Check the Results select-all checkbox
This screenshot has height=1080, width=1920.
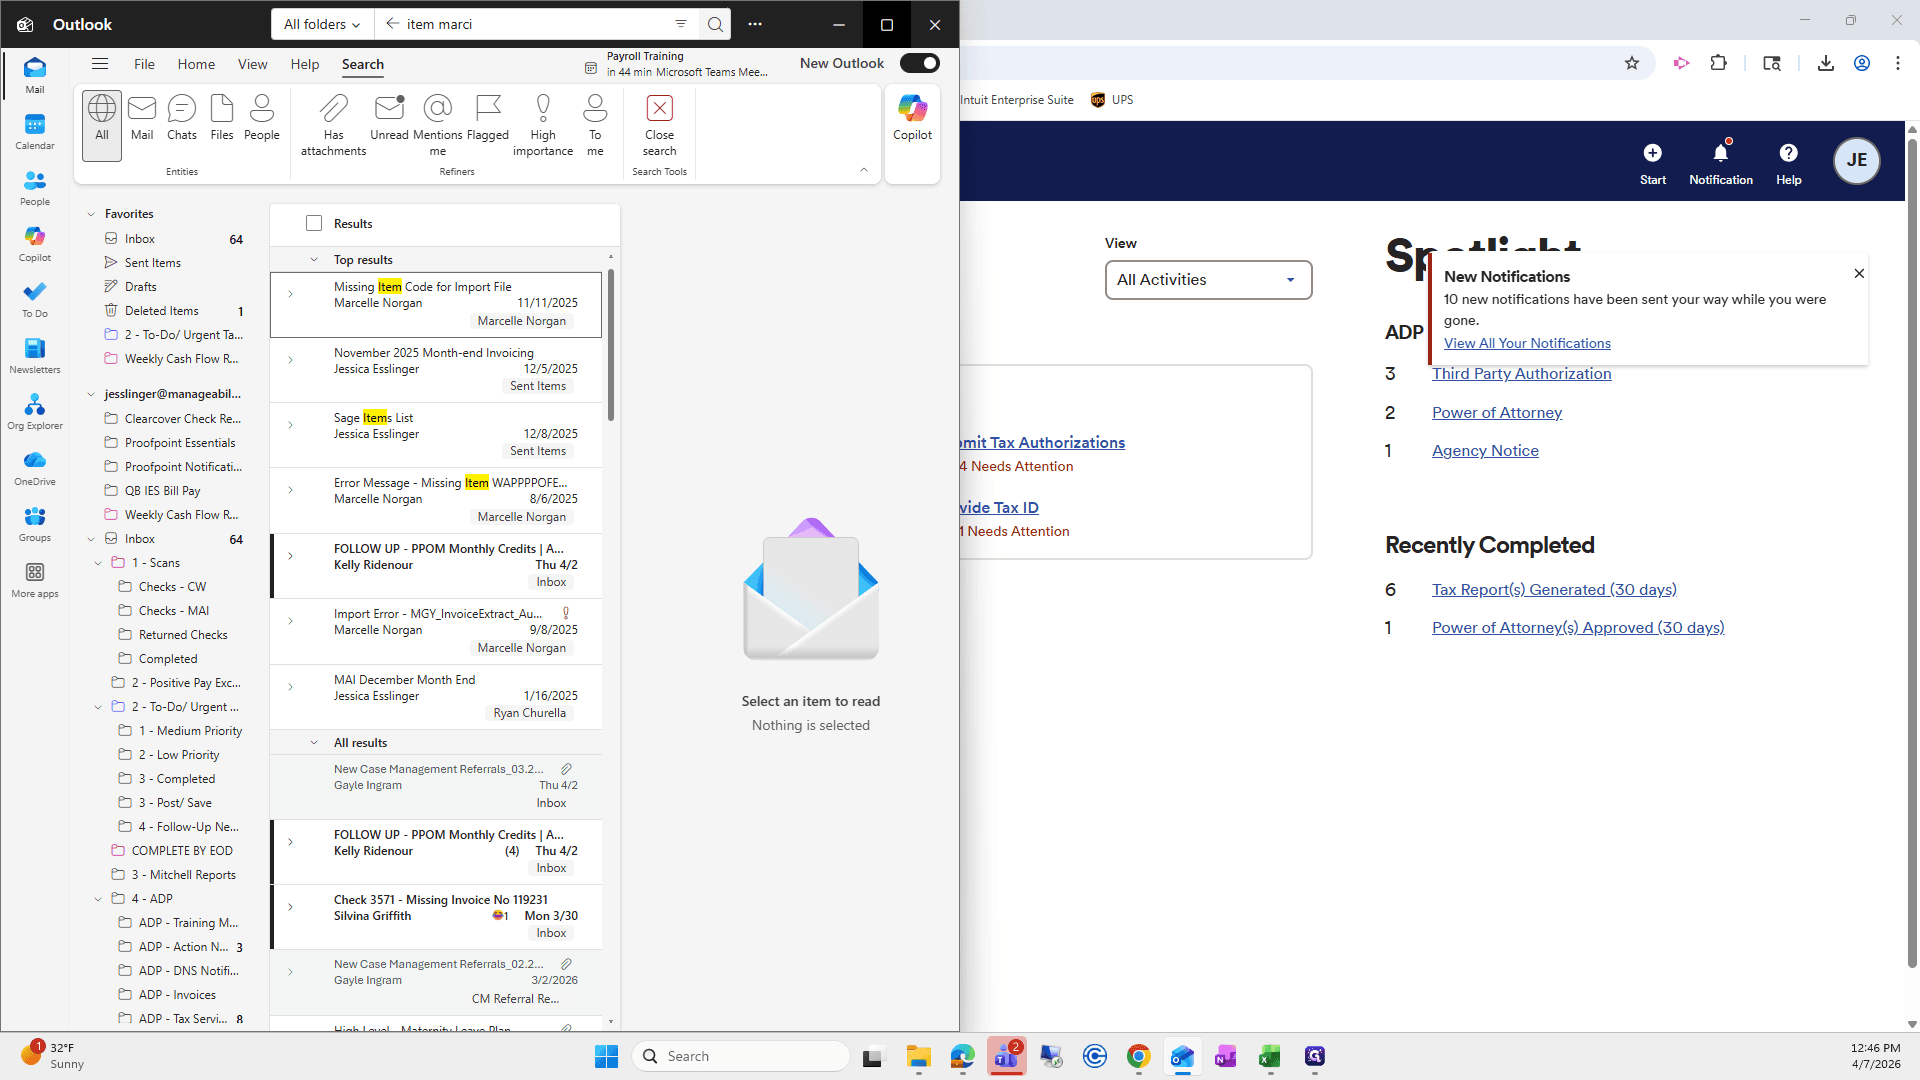(x=314, y=223)
